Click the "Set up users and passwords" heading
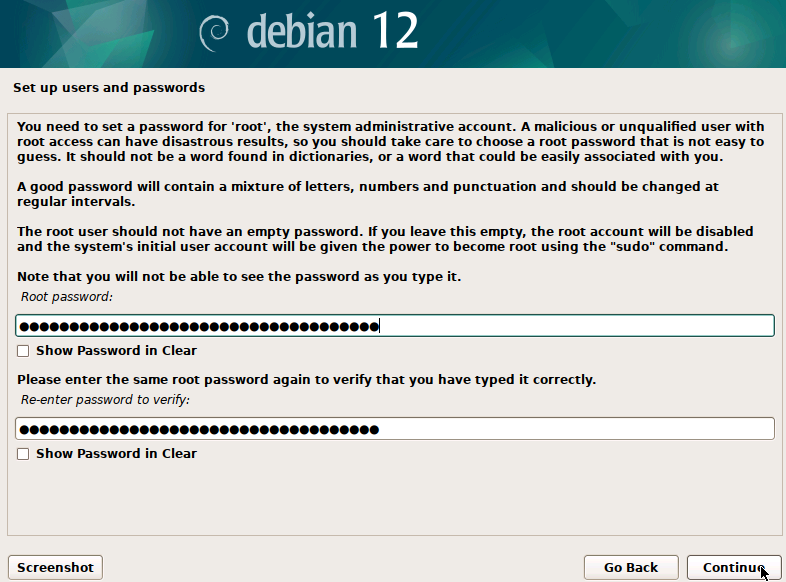The width and height of the screenshot is (786, 582). (109, 88)
